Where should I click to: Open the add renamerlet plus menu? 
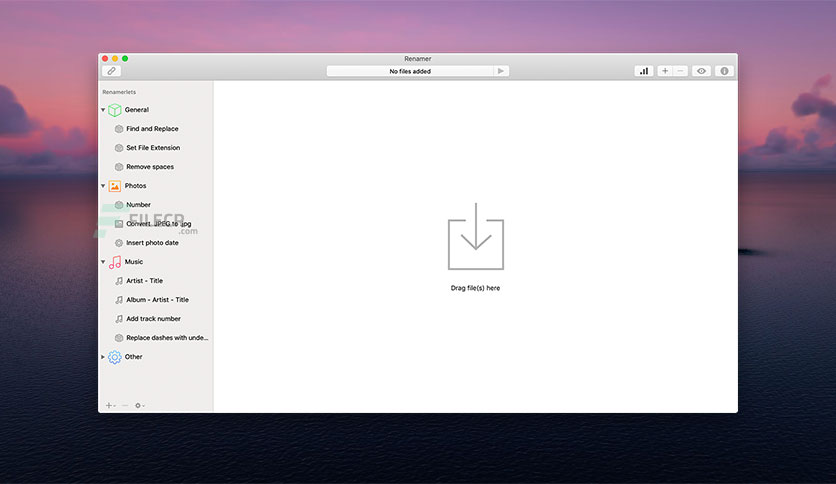(x=110, y=406)
